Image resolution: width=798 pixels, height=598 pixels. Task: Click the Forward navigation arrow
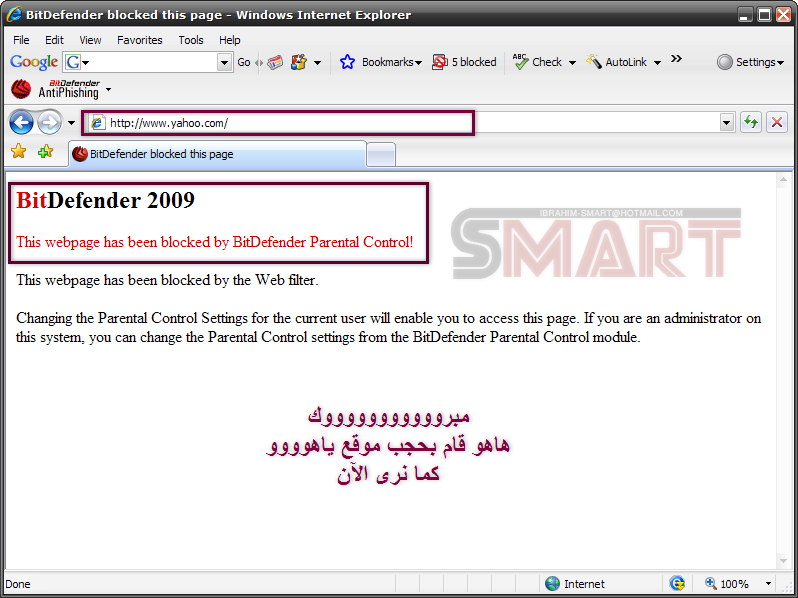click(x=49, y=123)
